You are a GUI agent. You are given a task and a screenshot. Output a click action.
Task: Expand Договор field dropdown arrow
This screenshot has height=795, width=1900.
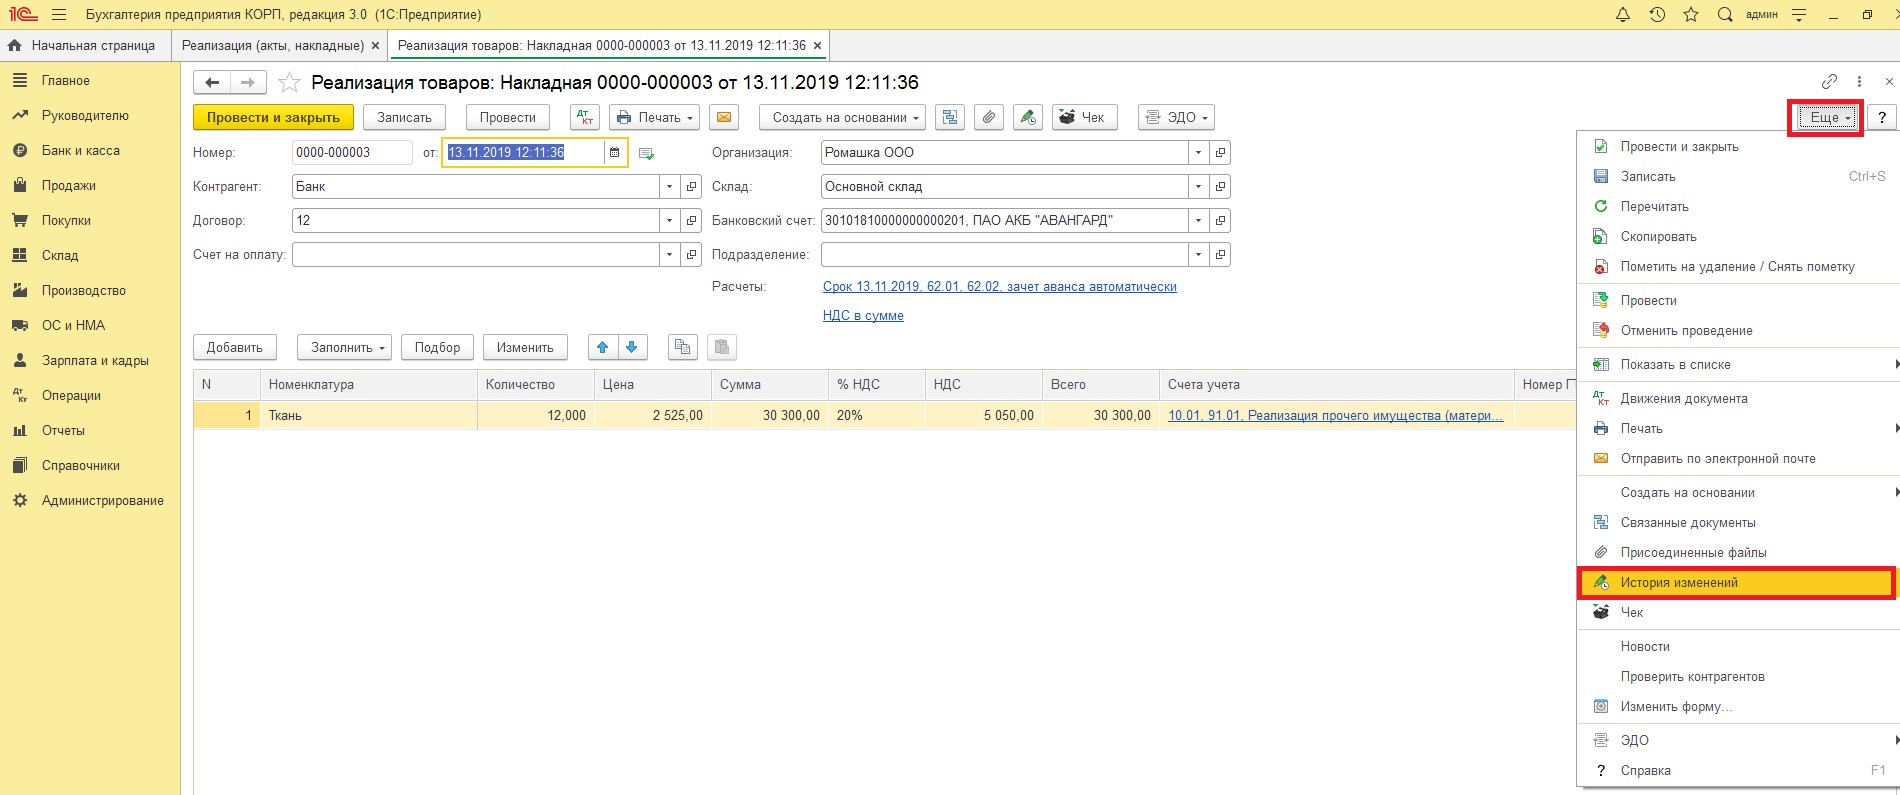[669, 221]
